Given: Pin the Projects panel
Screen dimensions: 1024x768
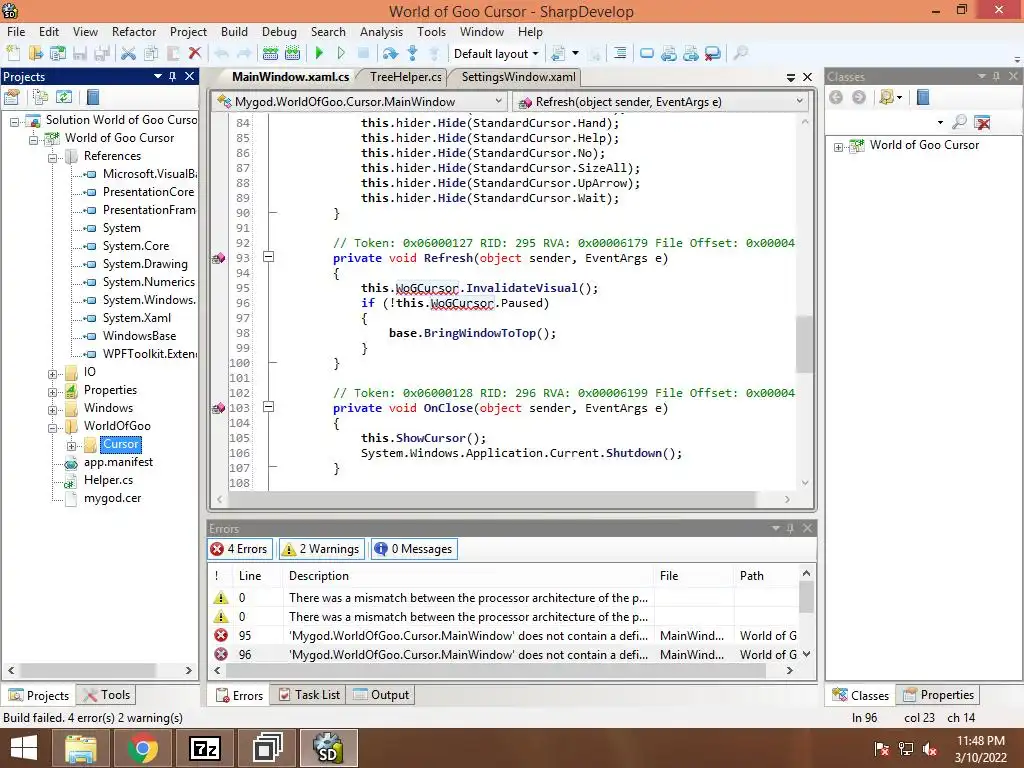Looking at the screenshot, I should point(172,76).
